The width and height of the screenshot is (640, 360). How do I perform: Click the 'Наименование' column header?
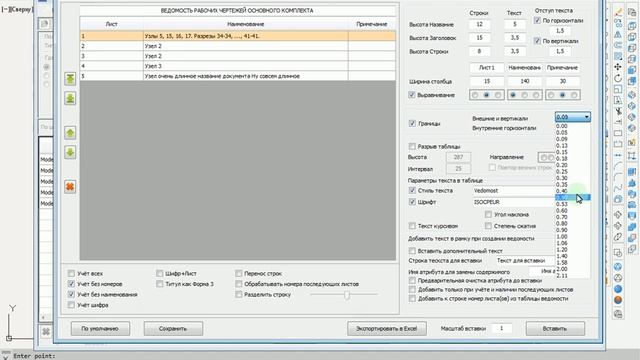tap(246, 24)
